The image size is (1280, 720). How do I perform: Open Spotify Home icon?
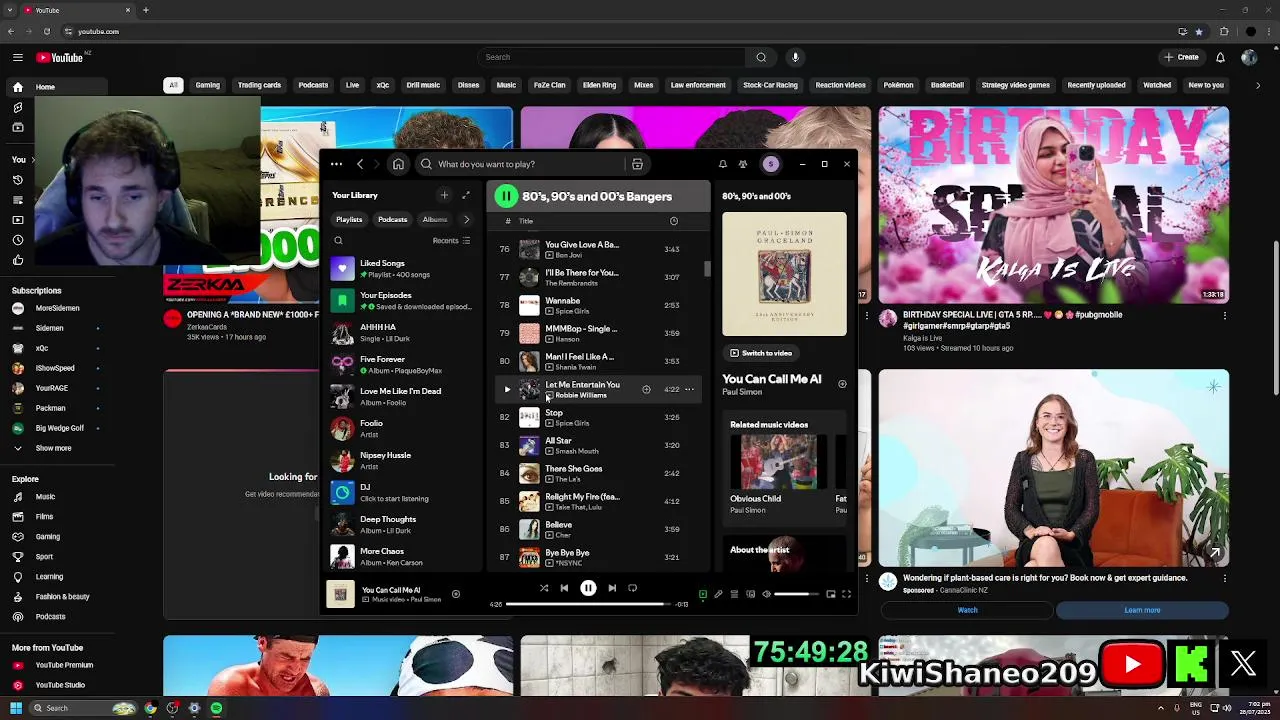coord(398,164)
